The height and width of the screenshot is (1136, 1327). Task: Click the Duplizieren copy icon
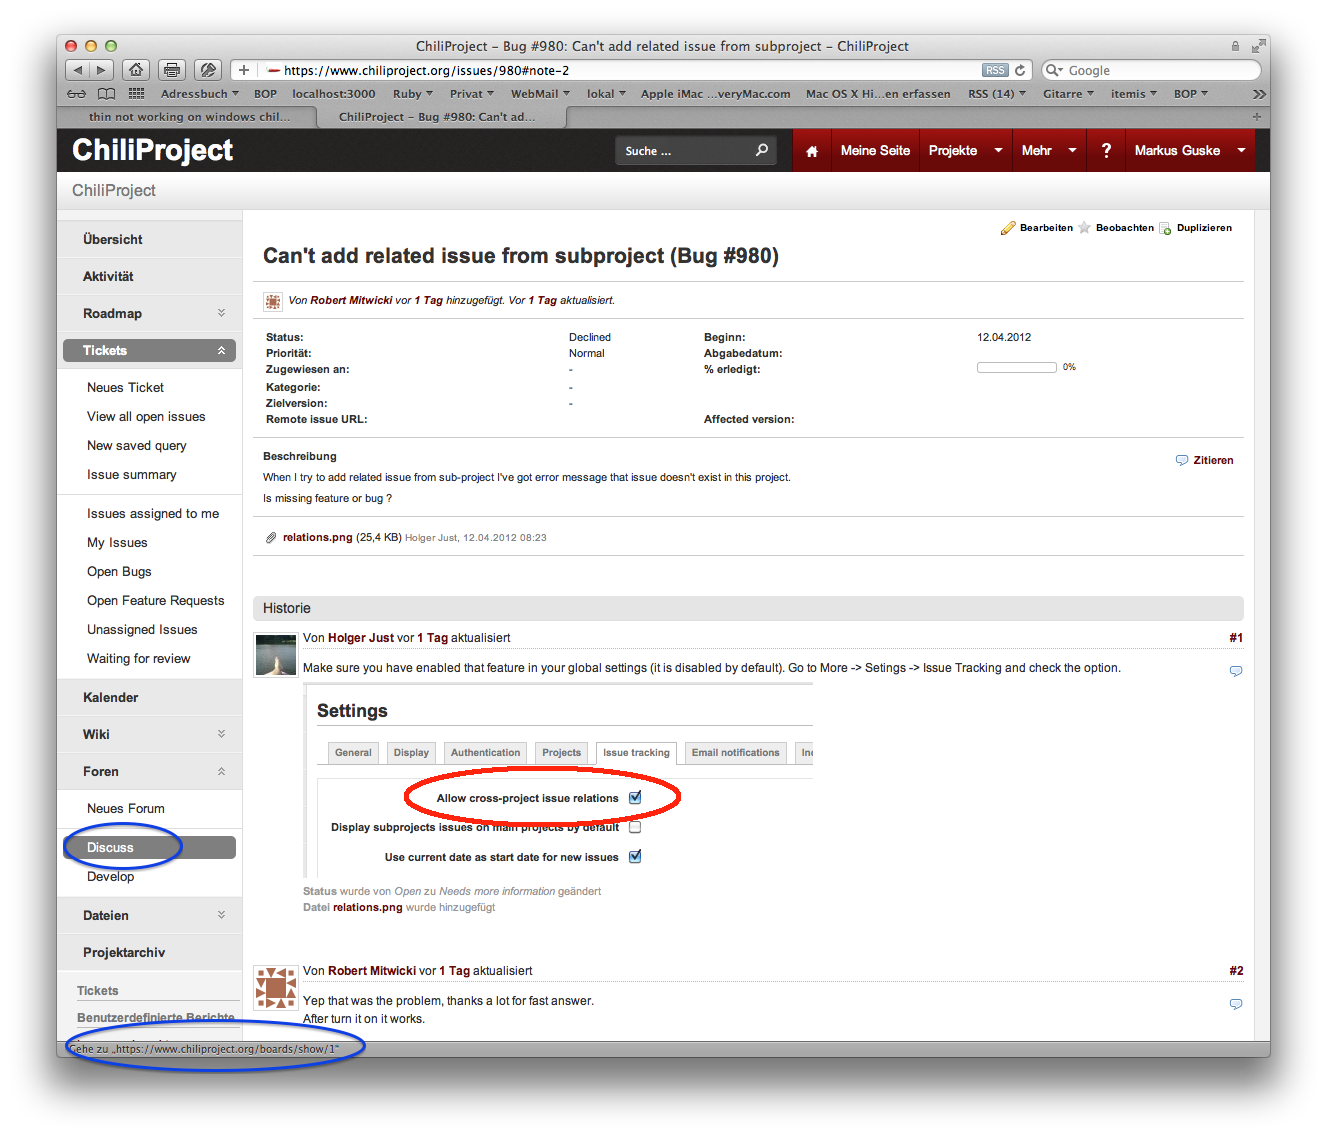click(1165, 228)
